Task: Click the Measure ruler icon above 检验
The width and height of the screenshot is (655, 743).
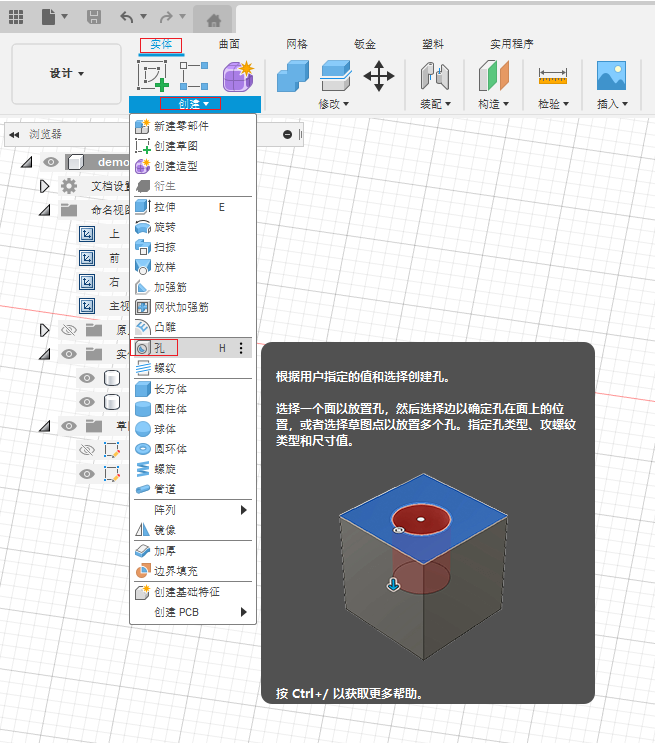Action: [x=553, y=76]
